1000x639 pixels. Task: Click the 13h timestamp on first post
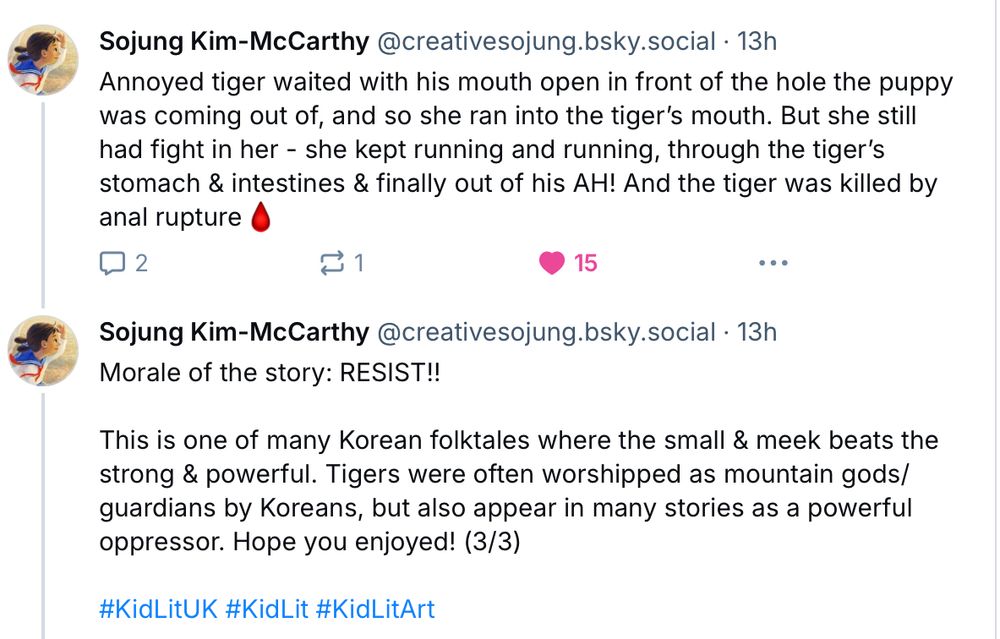coord(756,42)
